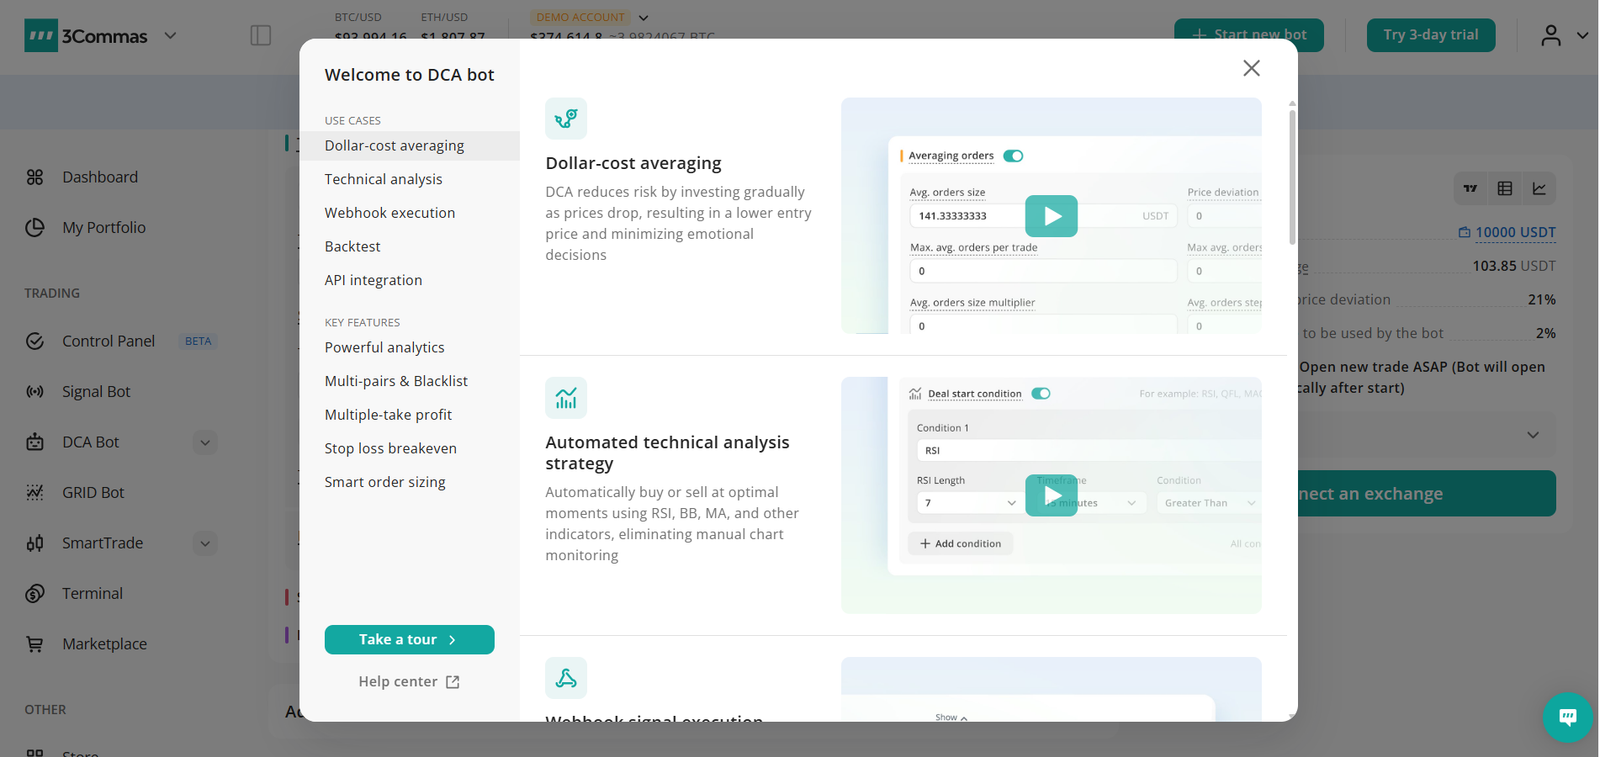Screen dimensions: 1600x757
Task: Open the live chat support bubble
Action: pos(1567,716)
